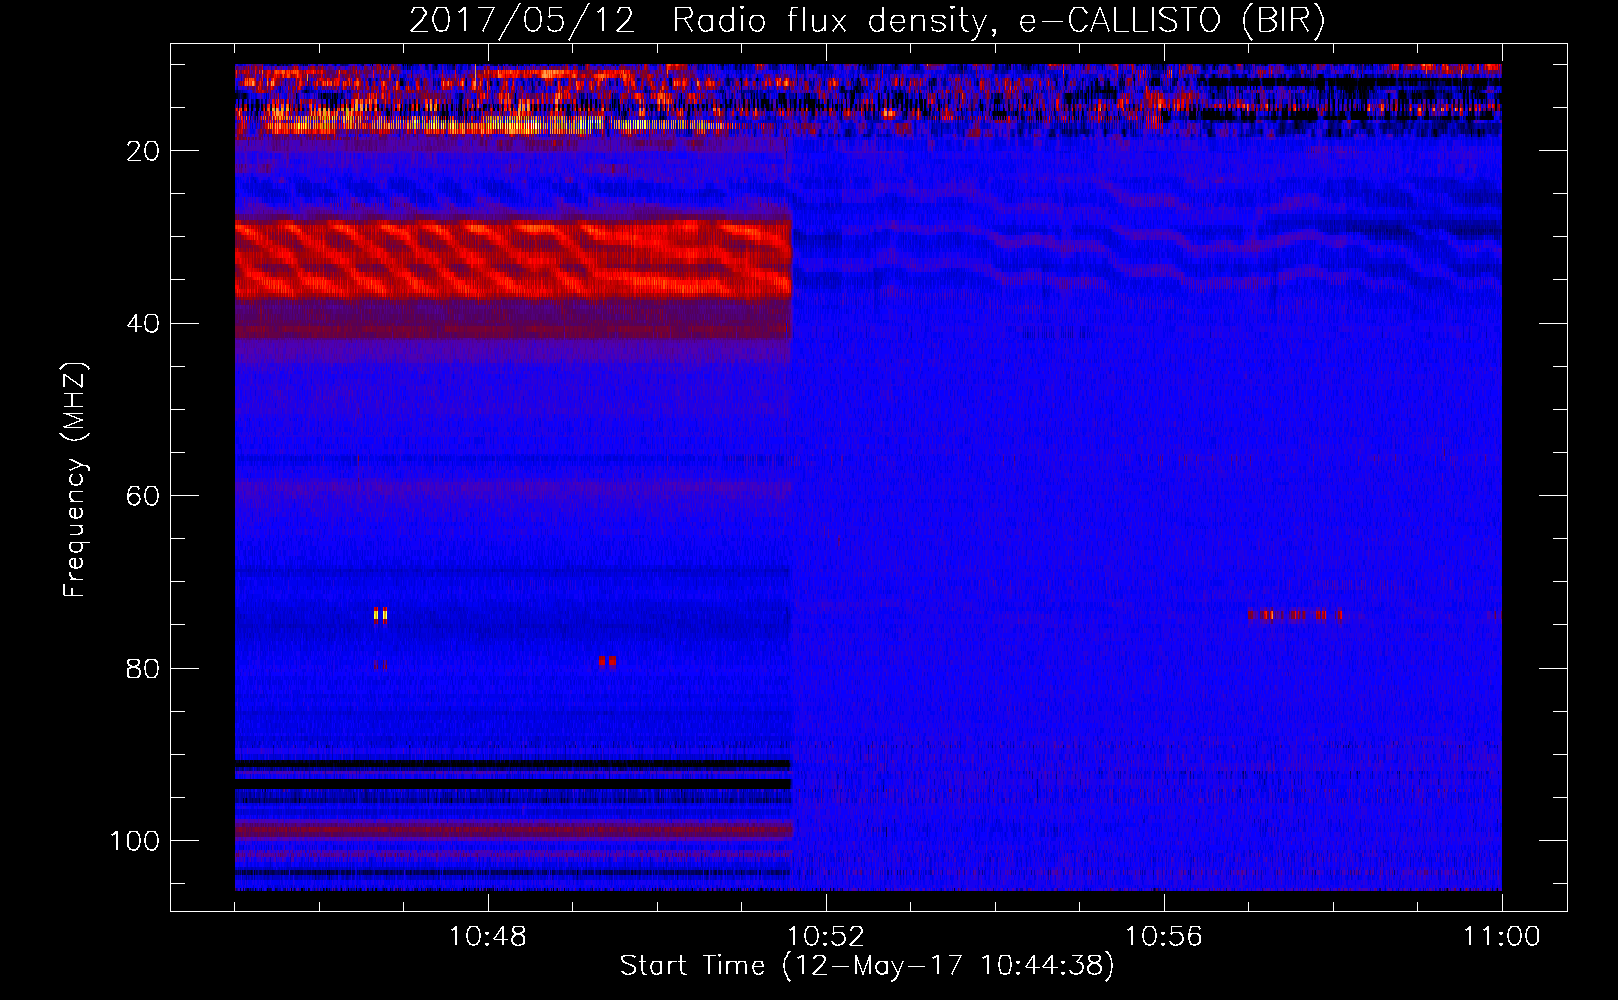Click the red striped interference band near 30 MHz
Image resolution: width=1618 pixels, height=1000 pixels.
pos(513,260)
